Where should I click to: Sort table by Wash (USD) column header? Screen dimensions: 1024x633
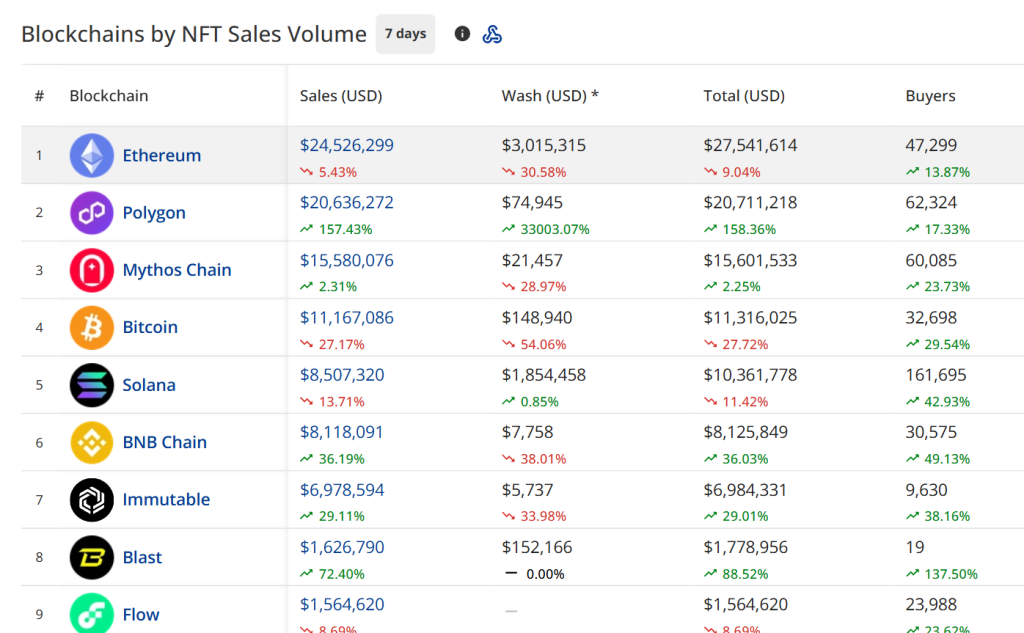[x=550, y=96]
